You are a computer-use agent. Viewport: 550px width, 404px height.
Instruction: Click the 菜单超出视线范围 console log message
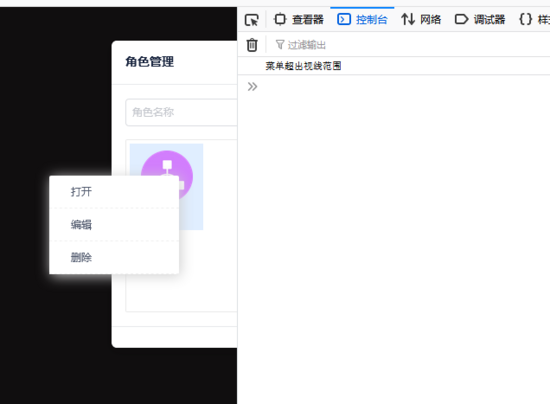(303, 66)
